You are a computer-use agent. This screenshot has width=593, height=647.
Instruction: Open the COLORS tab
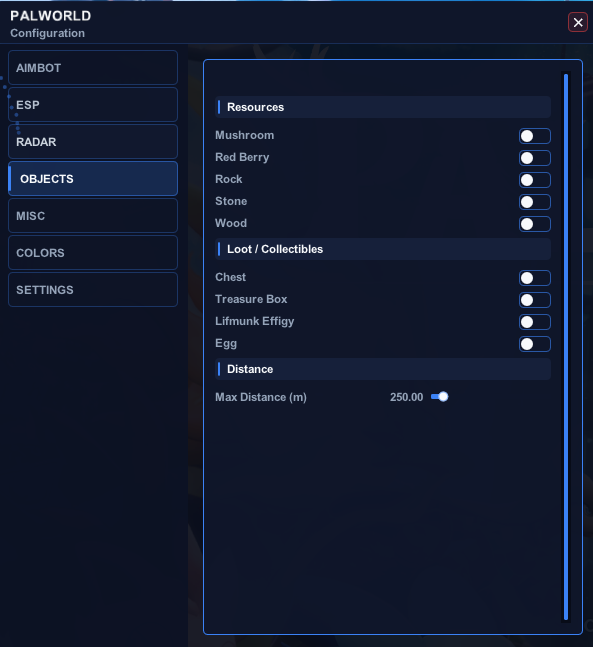[93, 253]
